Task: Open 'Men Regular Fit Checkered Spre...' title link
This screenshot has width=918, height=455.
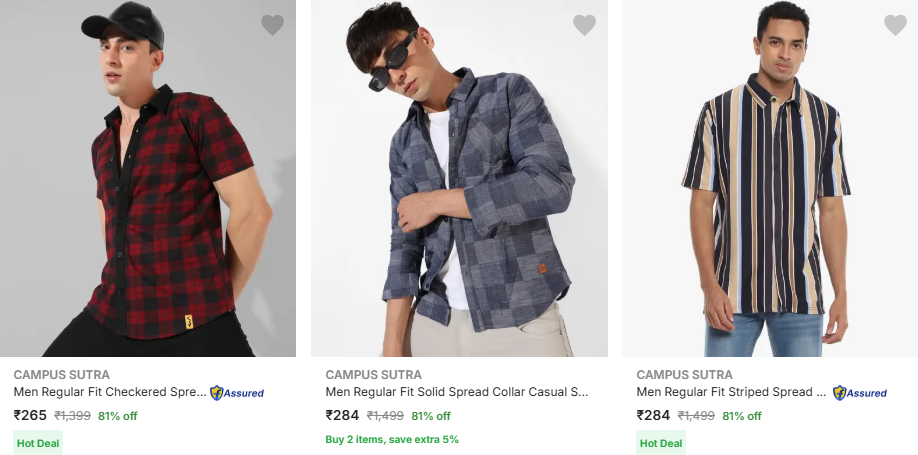Action: (110, 392)
